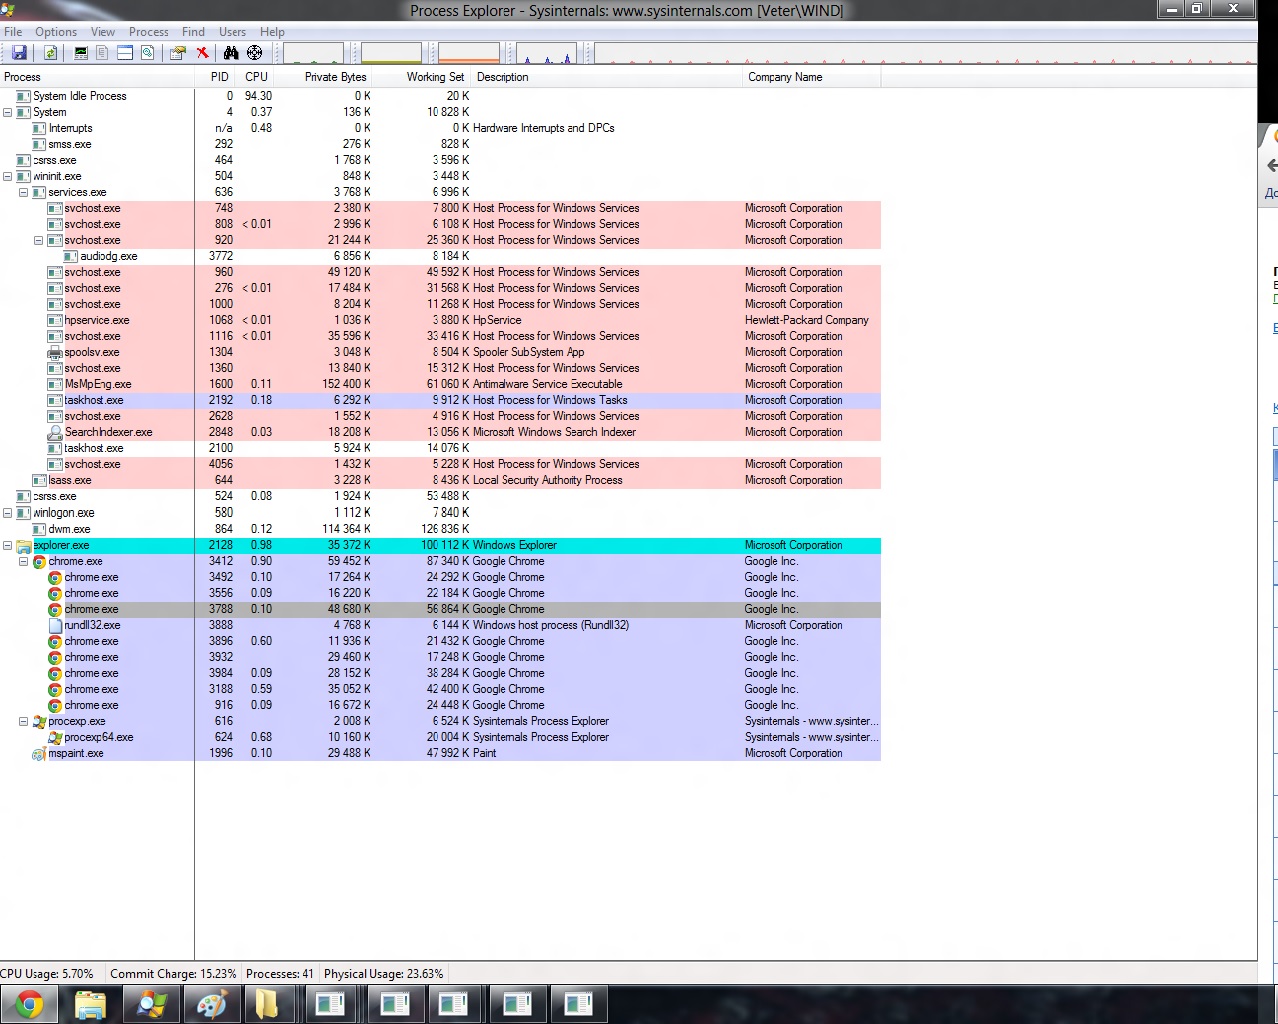This screenshot has width=1278, height=1024.
Task: Click the Properties toolbar icon
Action: point(178,53)
